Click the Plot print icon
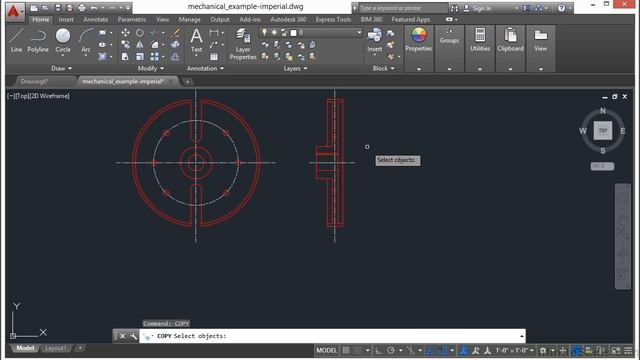This screenshot has width=640, height=360. [82, 8]
